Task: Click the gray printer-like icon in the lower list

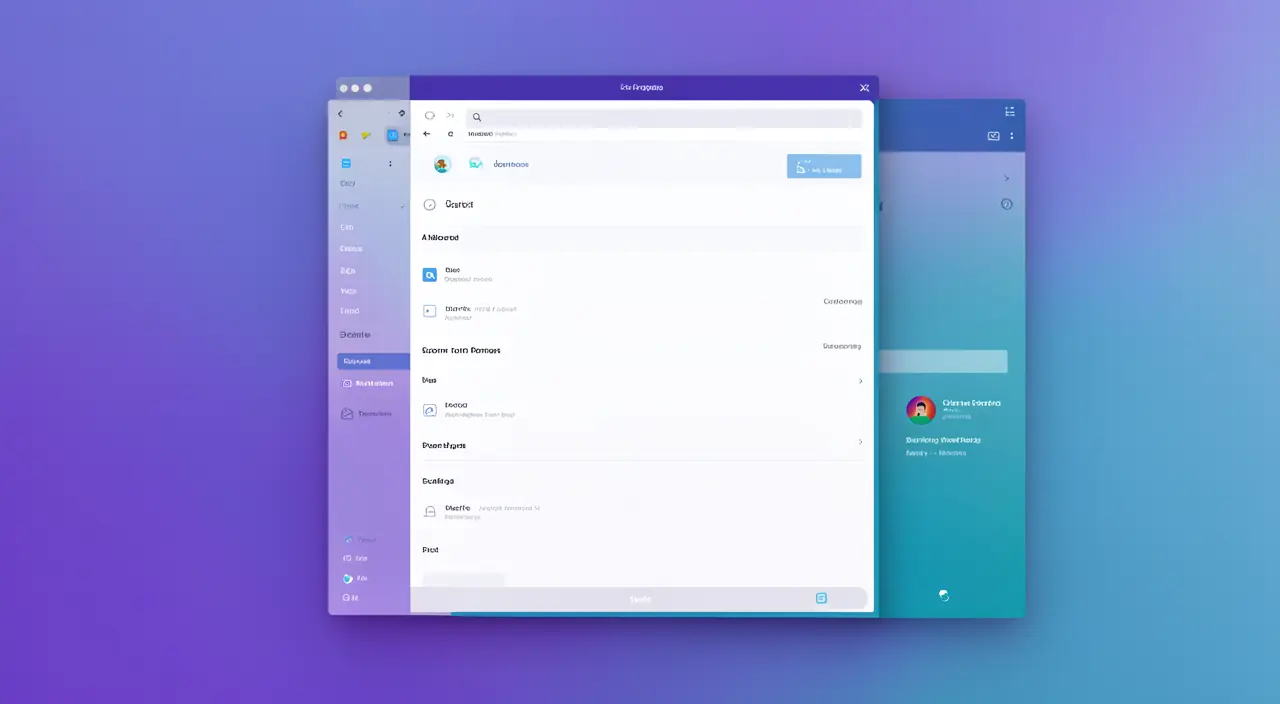Action: 430,511
